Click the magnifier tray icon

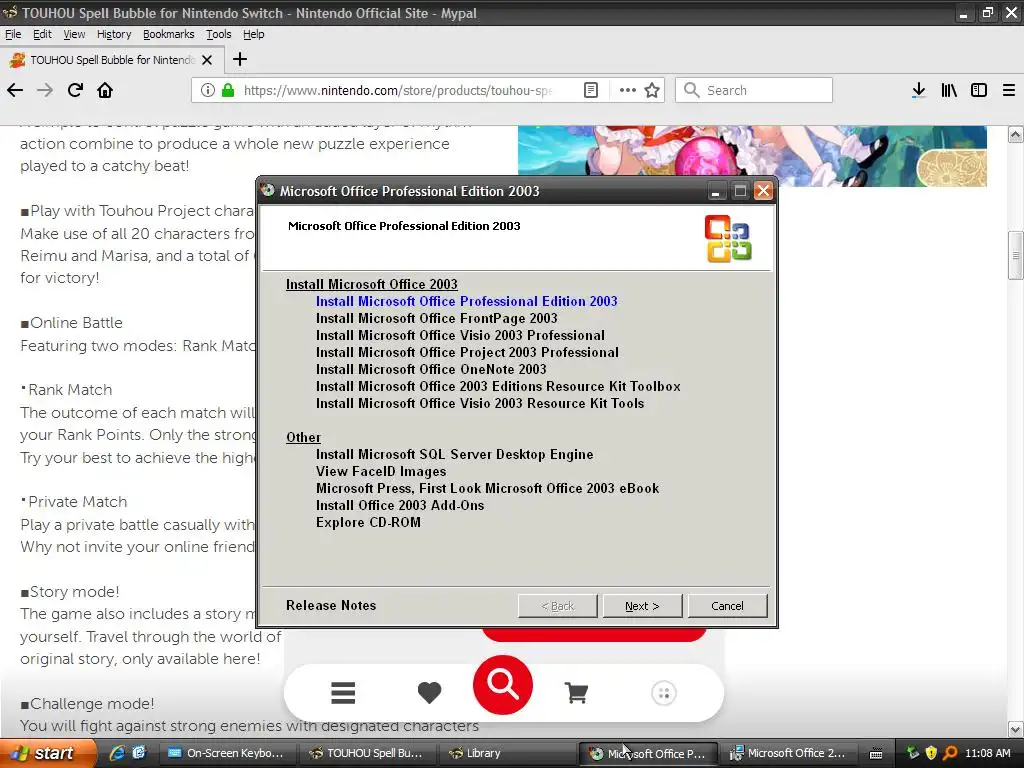[x=950, y=753]
